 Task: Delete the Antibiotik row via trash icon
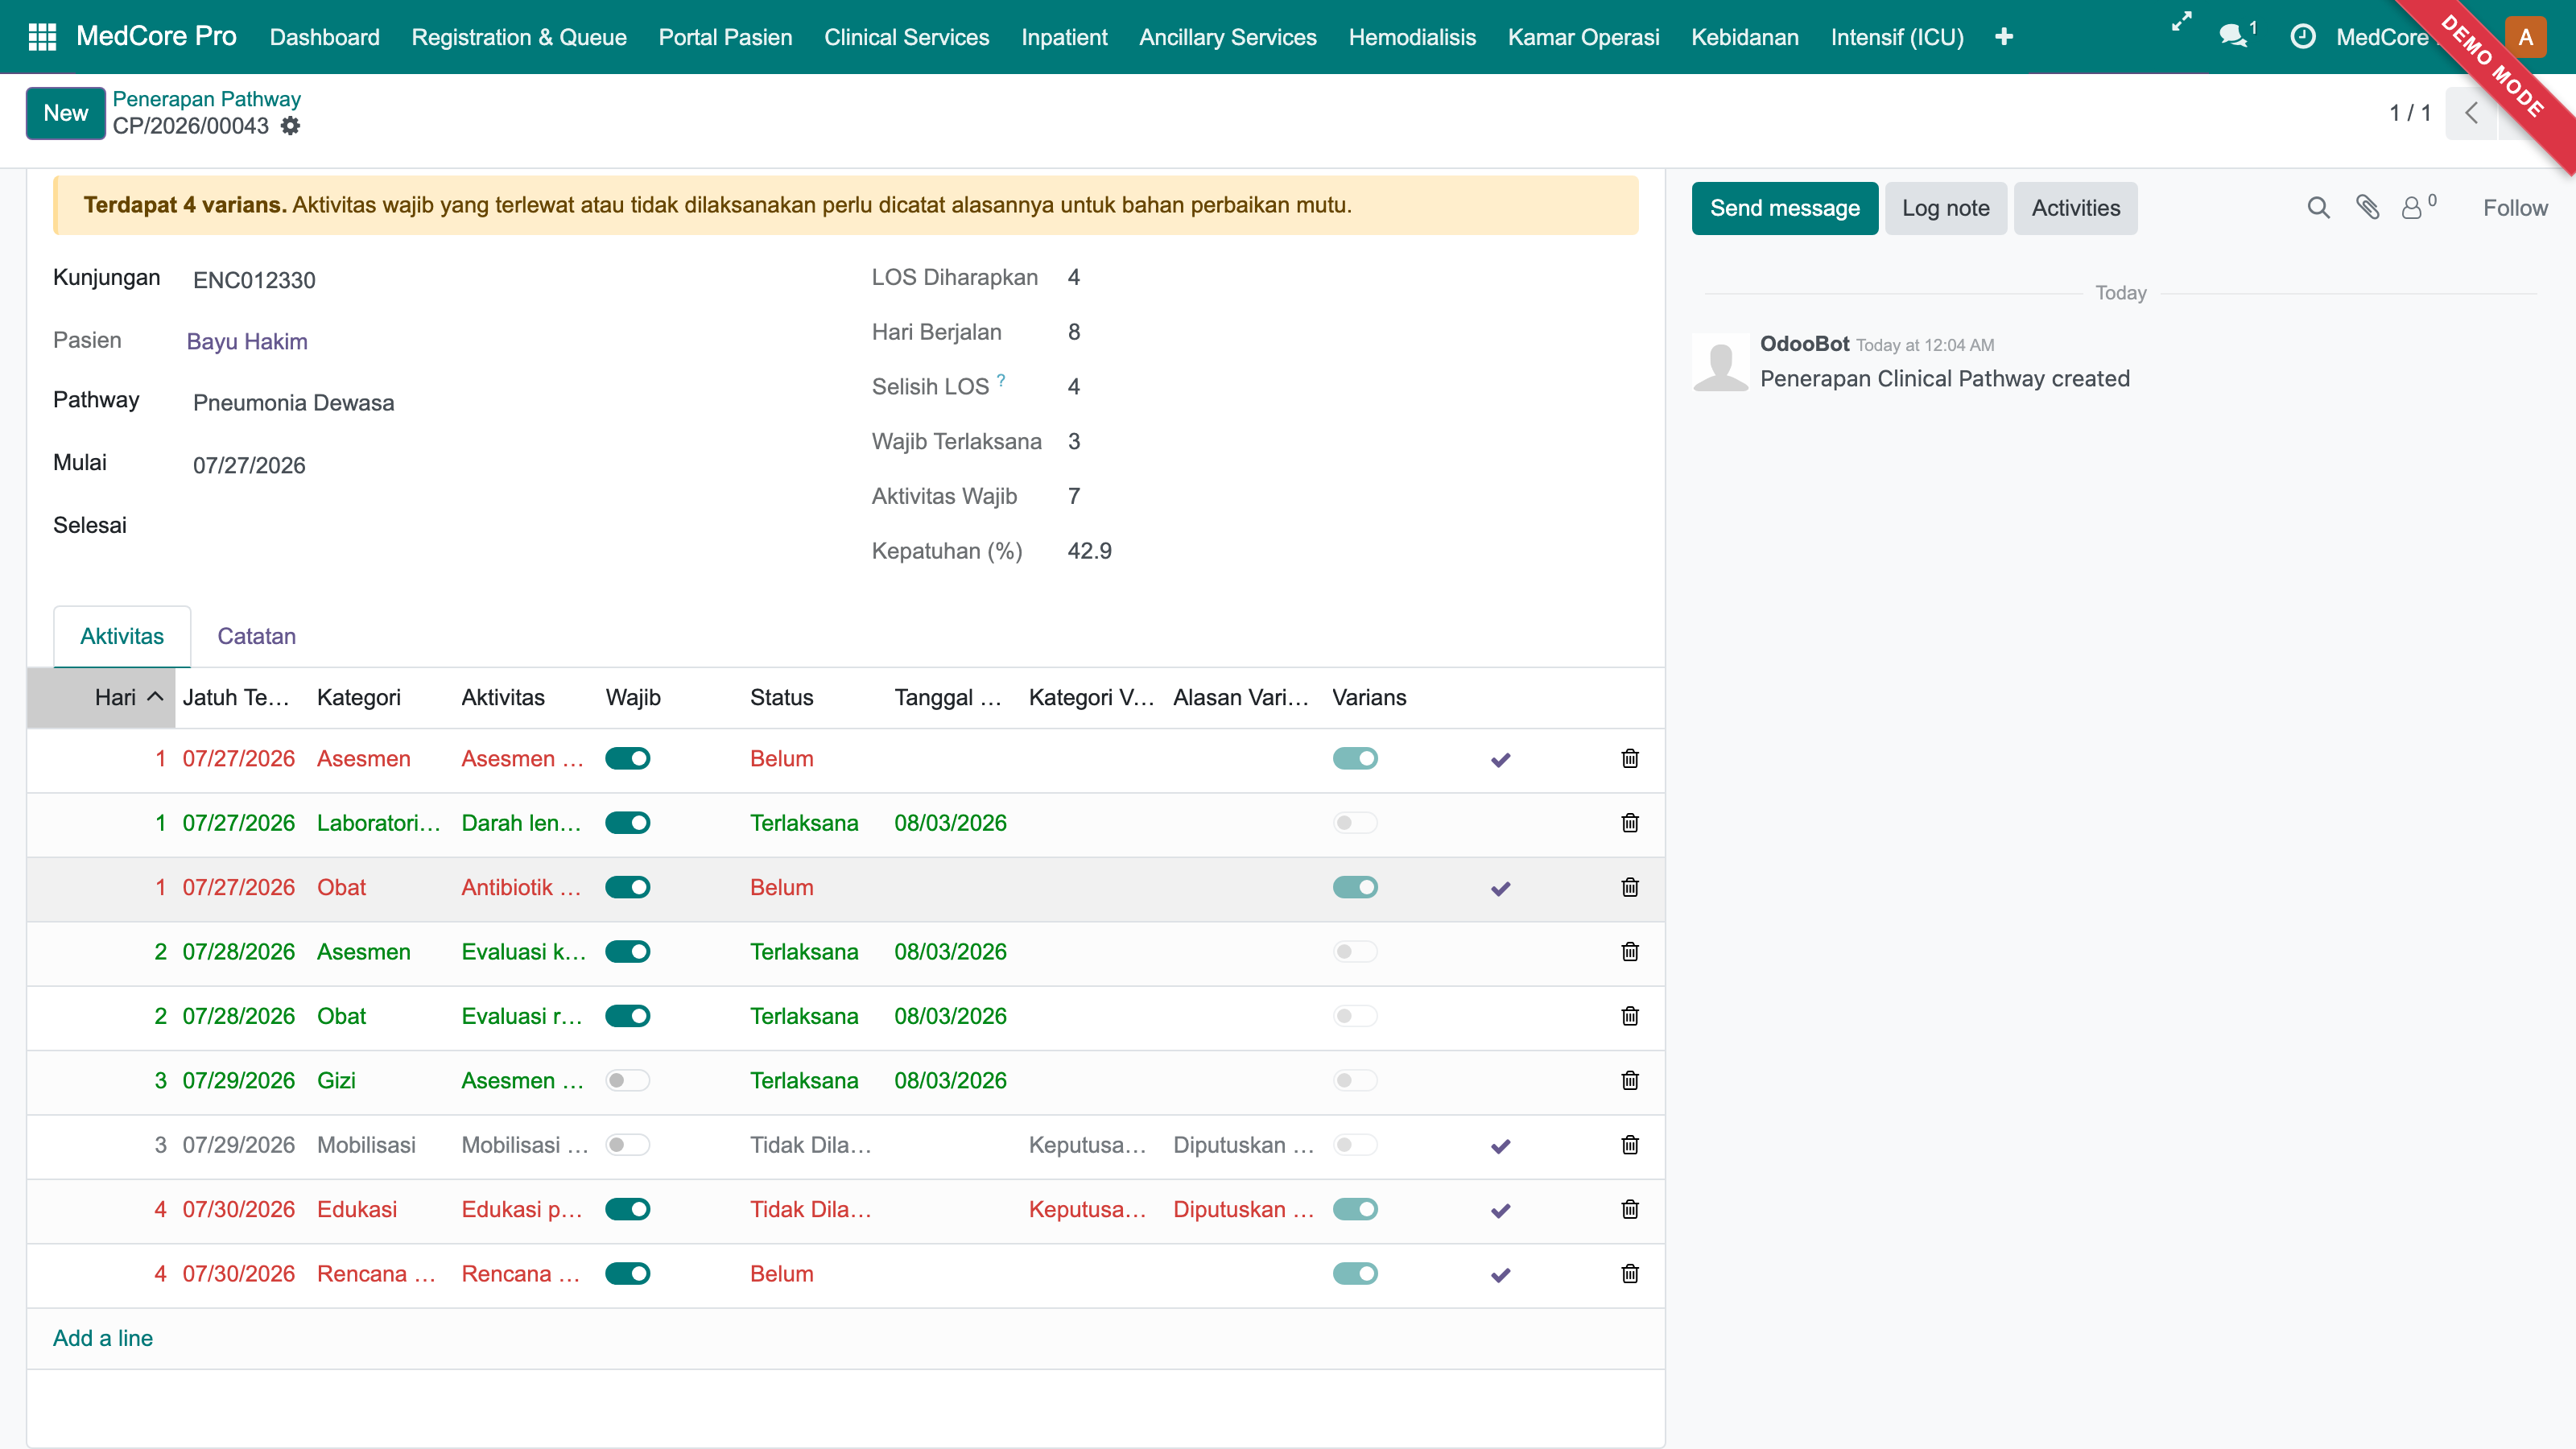(1630, 887)
